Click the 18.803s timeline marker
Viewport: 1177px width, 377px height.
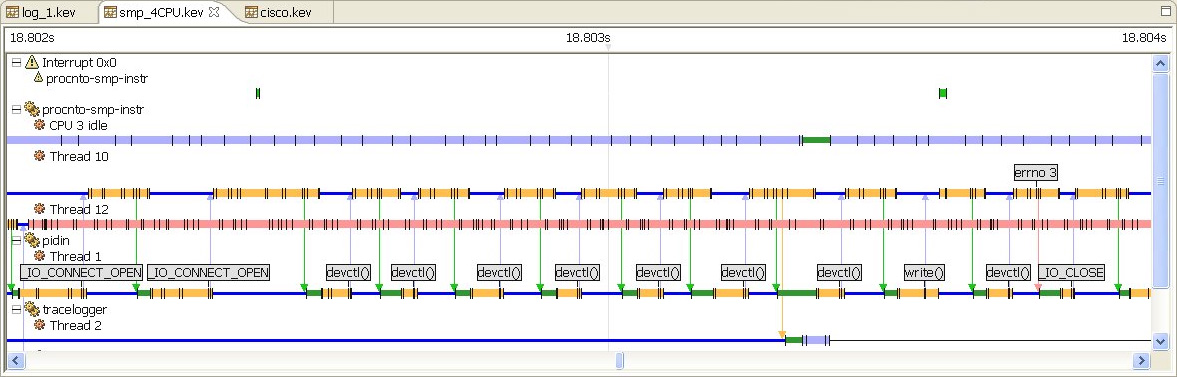609,47
